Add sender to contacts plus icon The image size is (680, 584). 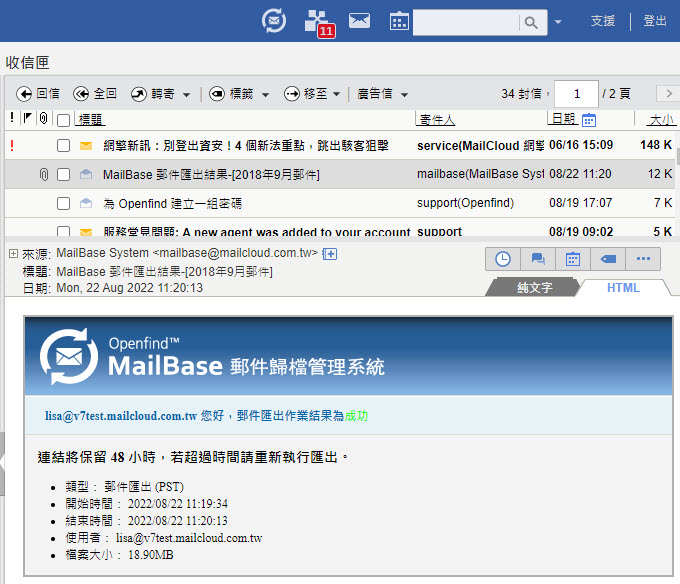[330, 254]
